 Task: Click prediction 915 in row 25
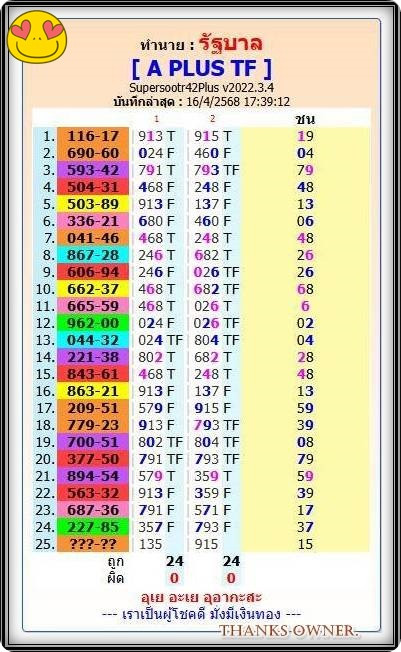(206, 544)
